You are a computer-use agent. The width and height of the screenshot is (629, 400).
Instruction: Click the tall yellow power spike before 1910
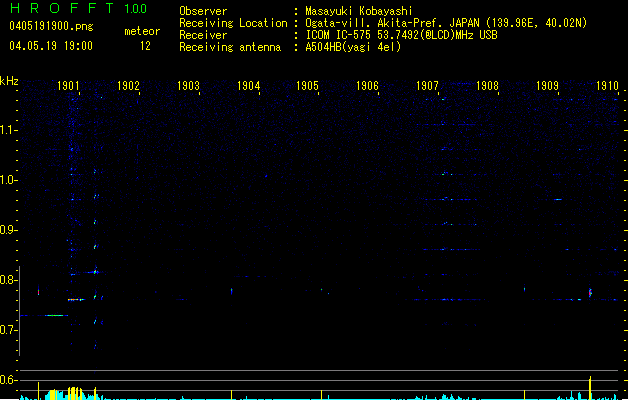(590, 388)
